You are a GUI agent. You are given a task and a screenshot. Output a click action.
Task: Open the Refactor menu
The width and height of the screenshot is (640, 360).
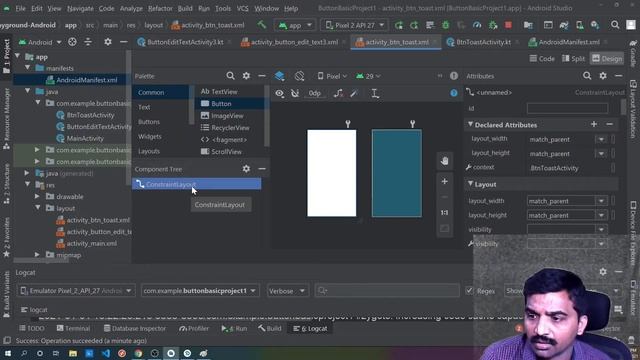pos(160,8)
